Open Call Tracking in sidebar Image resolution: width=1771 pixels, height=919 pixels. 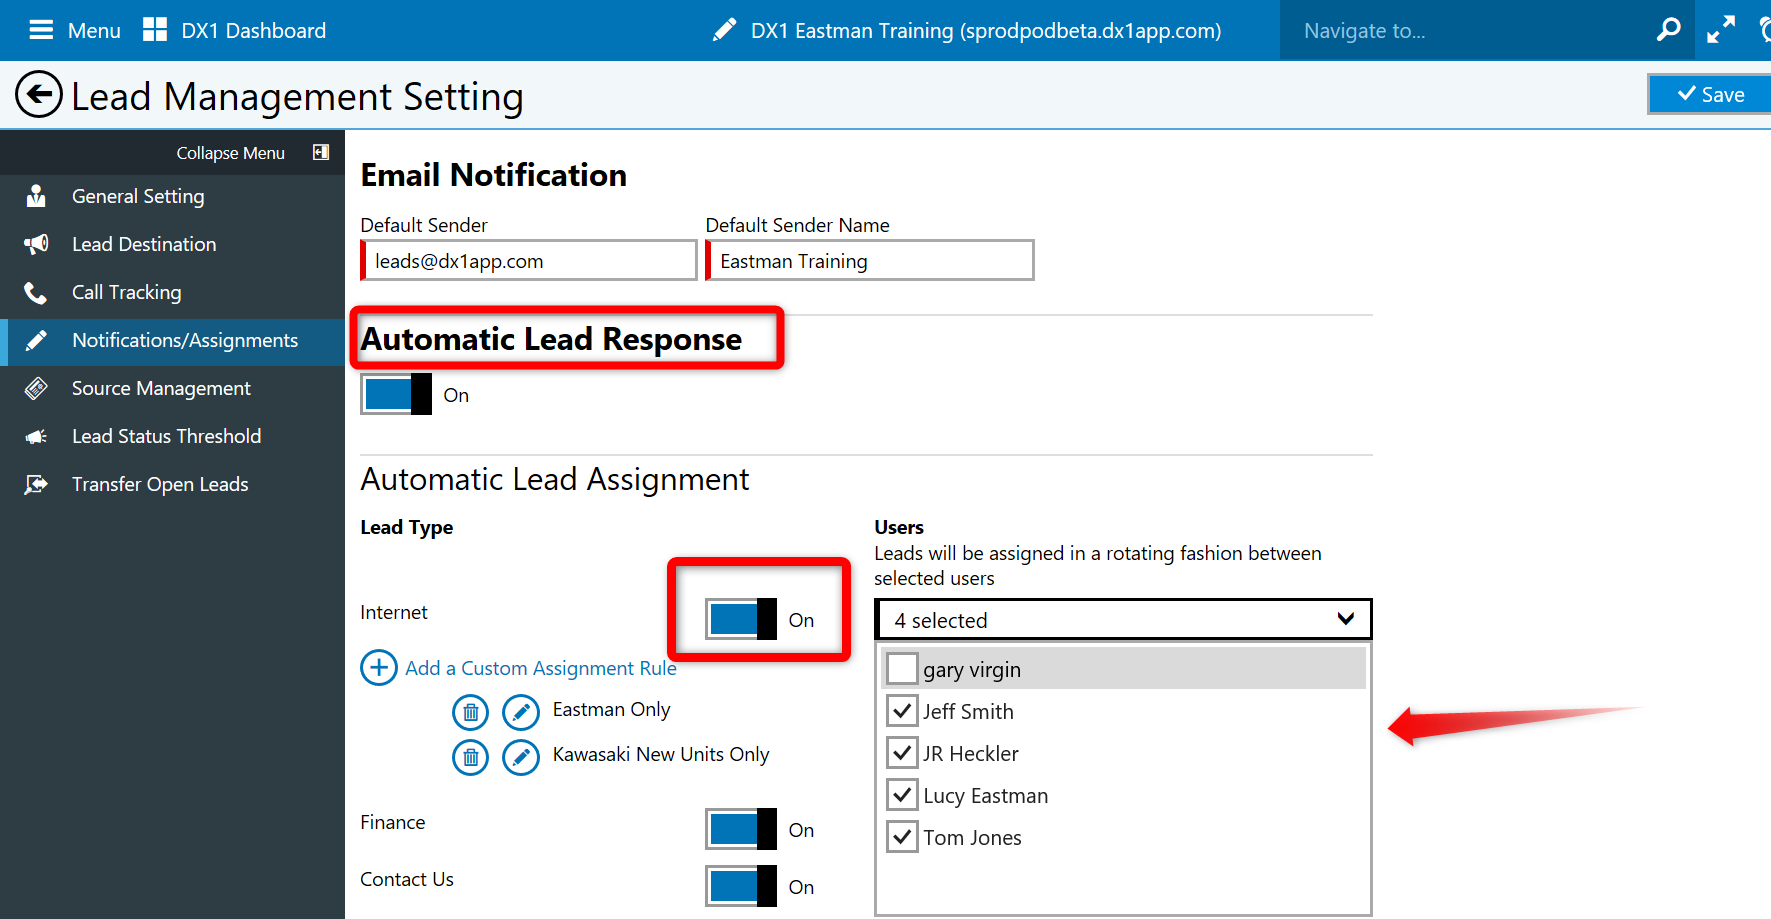pos(172,292)
